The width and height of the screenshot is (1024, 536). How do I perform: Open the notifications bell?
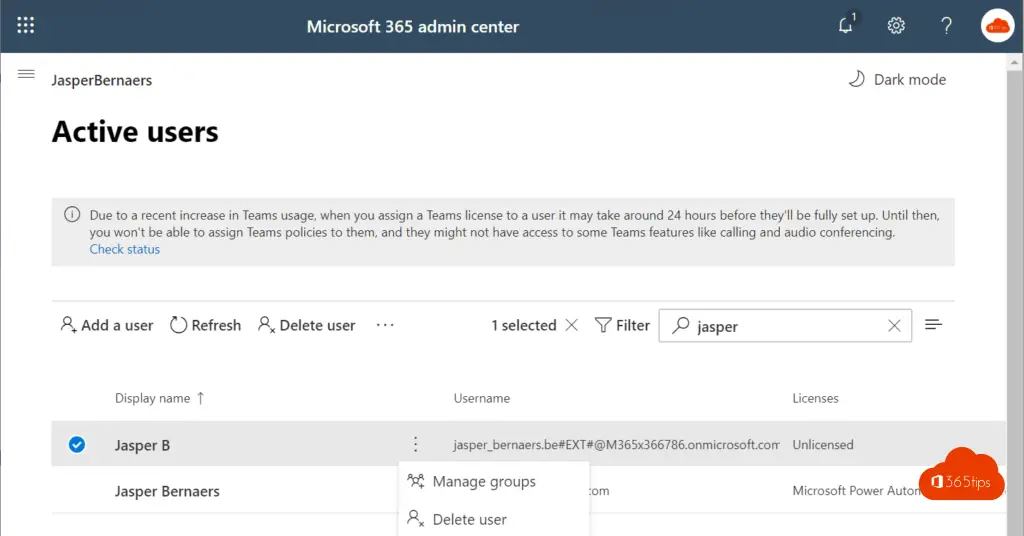(x=847, y=26)
